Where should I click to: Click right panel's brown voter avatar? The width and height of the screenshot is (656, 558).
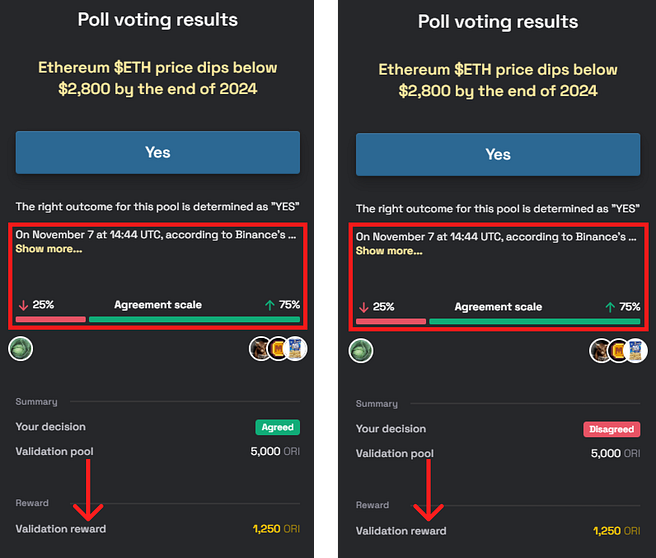(x=601, y=350)
